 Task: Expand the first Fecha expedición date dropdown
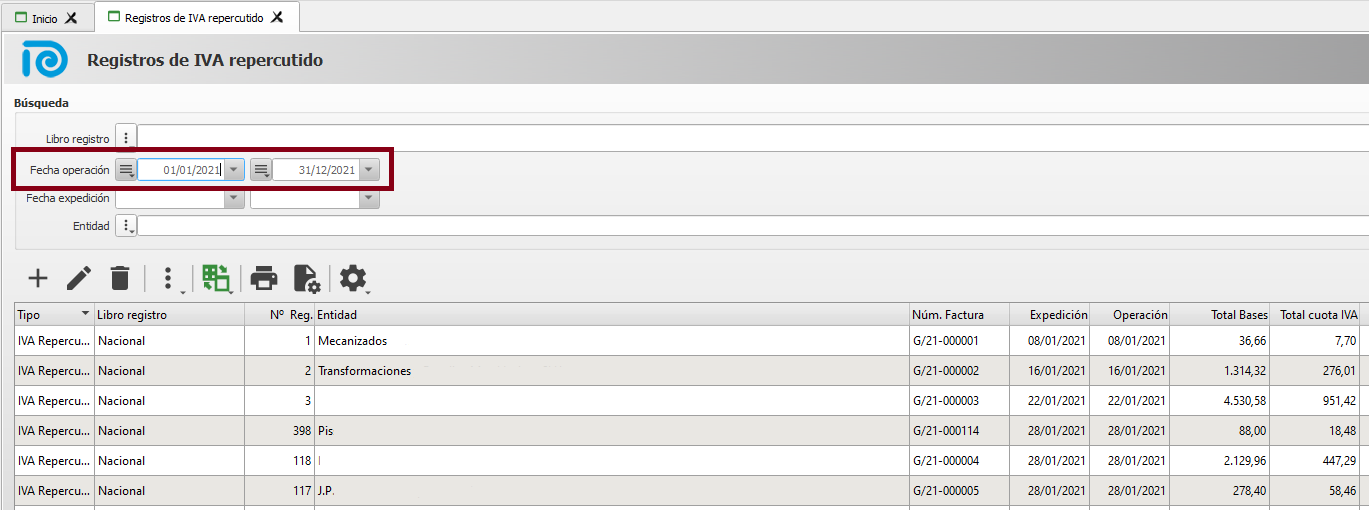(234, 198)
